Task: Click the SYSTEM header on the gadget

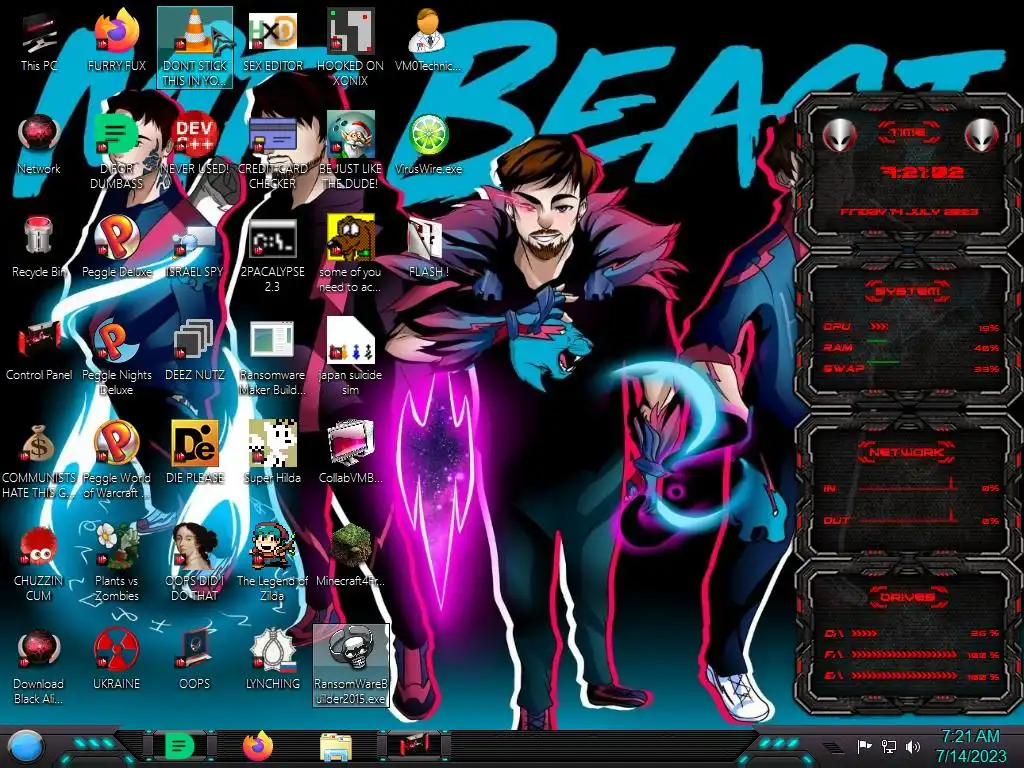Action: pyautogui.click(x=908, y=291)
